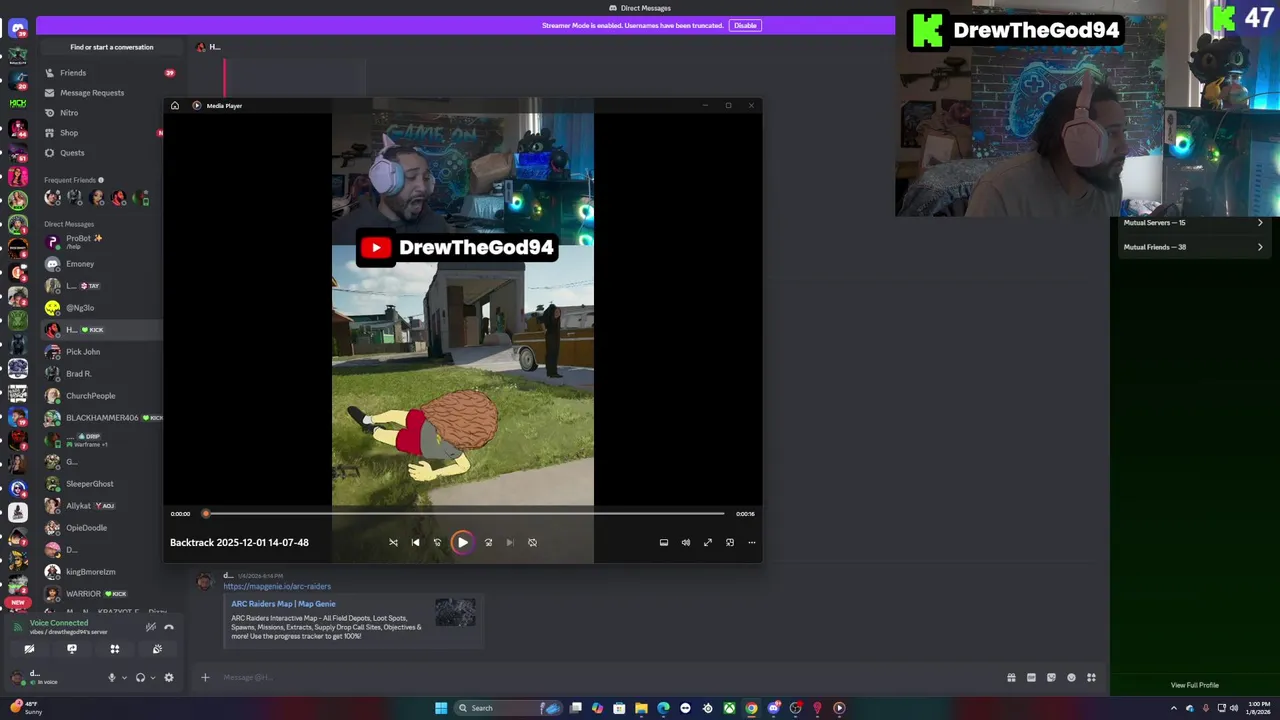This screenshot has width=1280, height=720.
Task: Open Brad R. direct message
Action: pos(100,374)
